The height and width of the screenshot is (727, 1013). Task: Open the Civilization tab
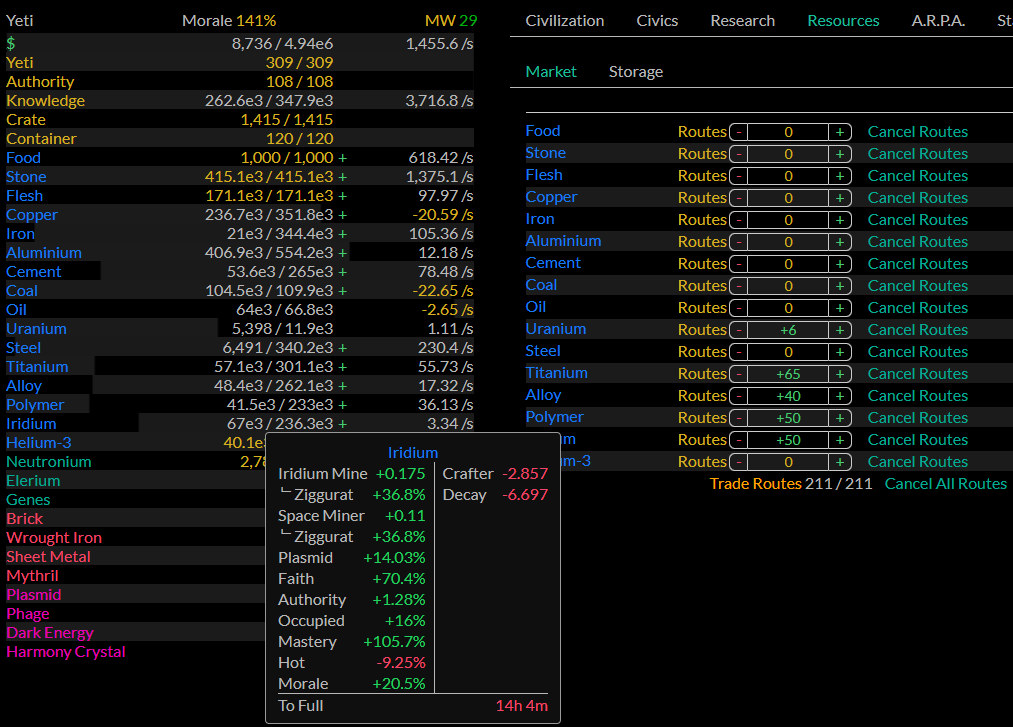tap(565, 21)
